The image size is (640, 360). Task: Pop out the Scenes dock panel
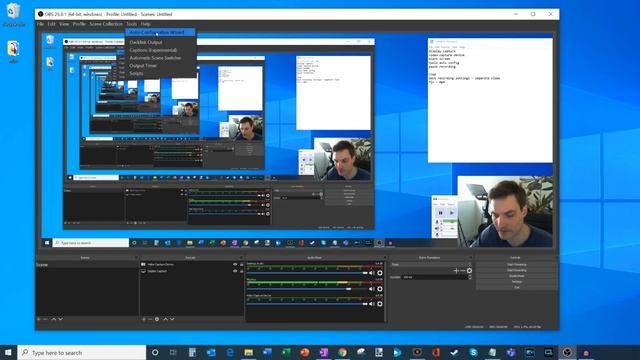tap(136, 258)
